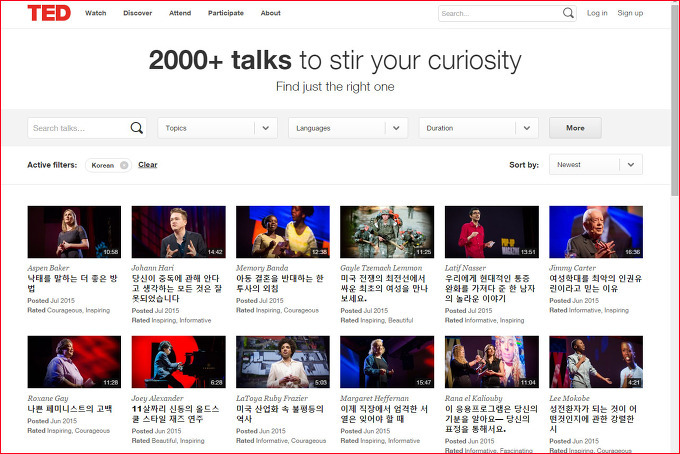Click the More filters button
The image size is (680, 454).
coord(575,128)
